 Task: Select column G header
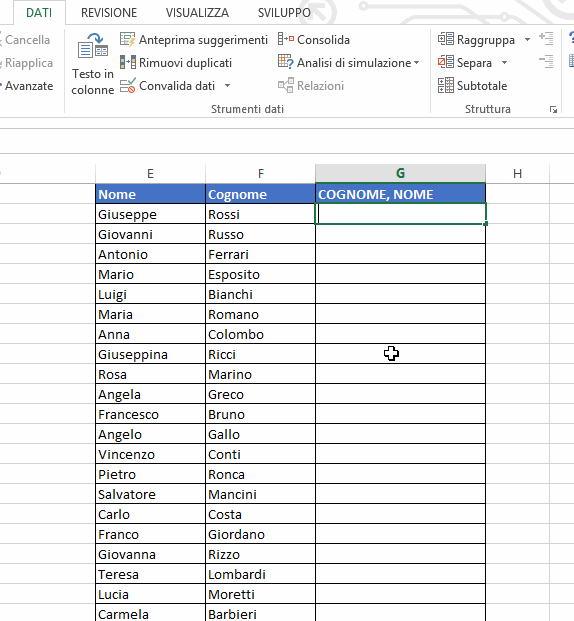click(x=400, y=173)
